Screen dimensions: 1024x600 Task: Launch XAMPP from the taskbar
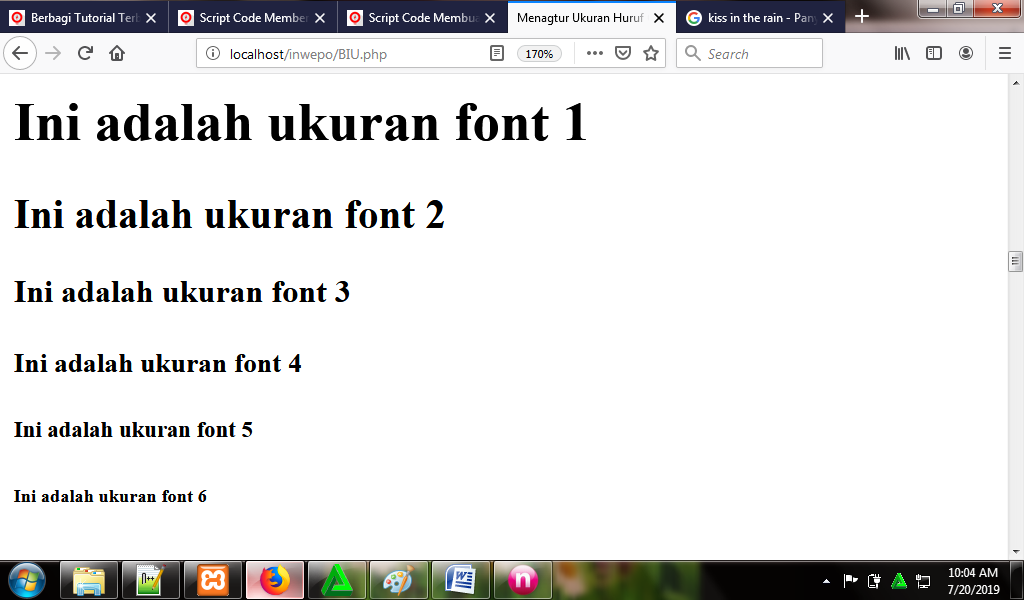(213, 579)
